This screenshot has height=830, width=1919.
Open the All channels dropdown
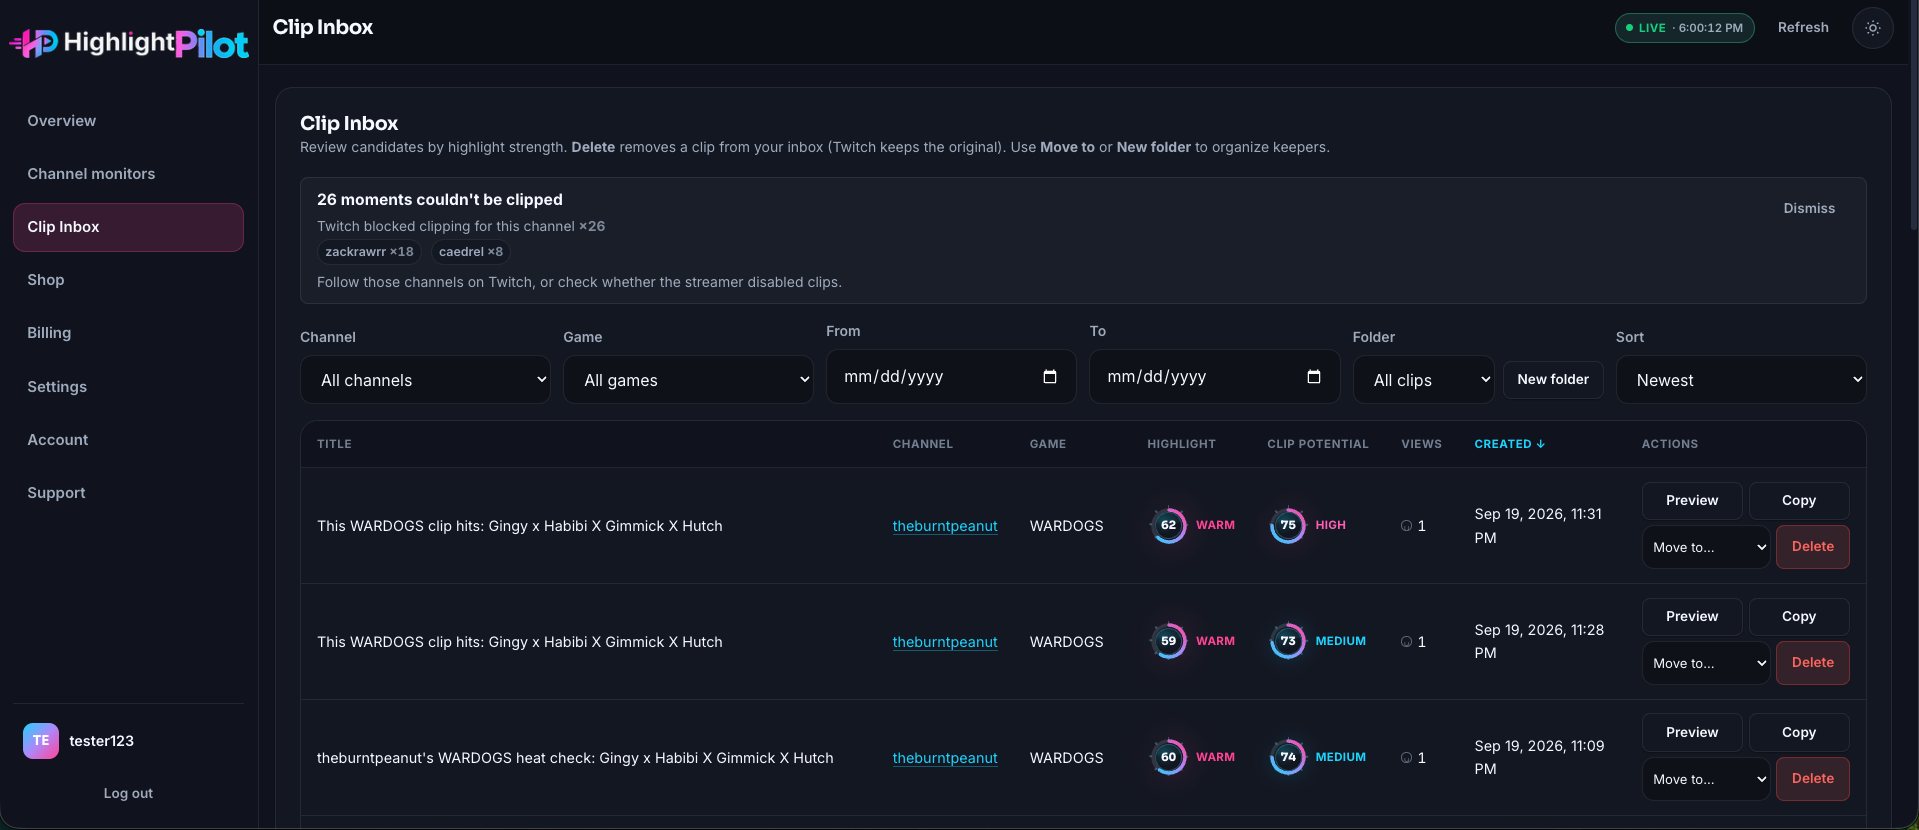coord(425,380)
